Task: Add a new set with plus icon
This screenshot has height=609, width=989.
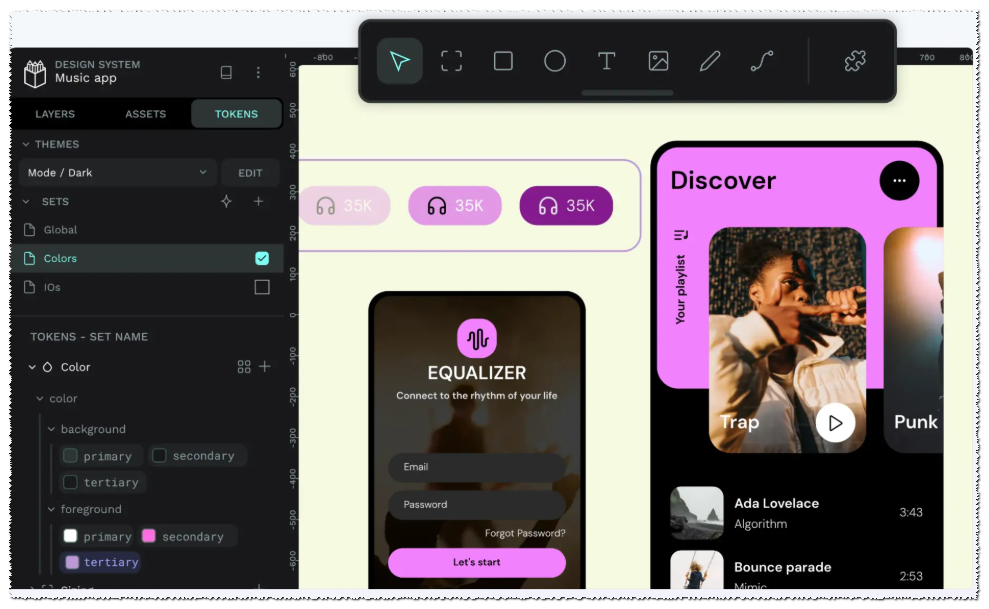Action: (x=258, y=201)
